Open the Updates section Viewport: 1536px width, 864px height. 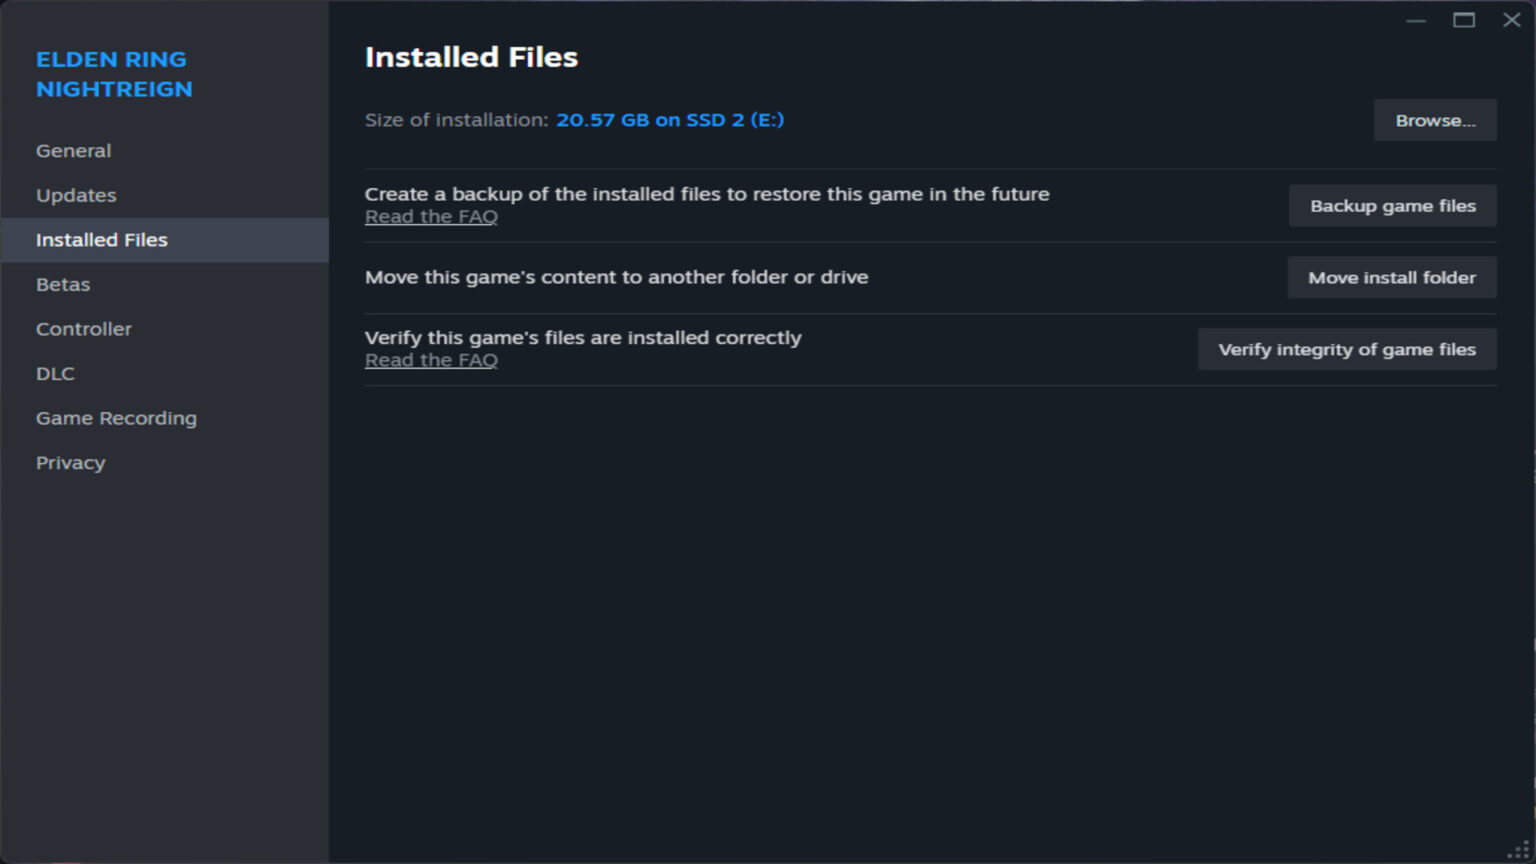click(x=76, y=195)
